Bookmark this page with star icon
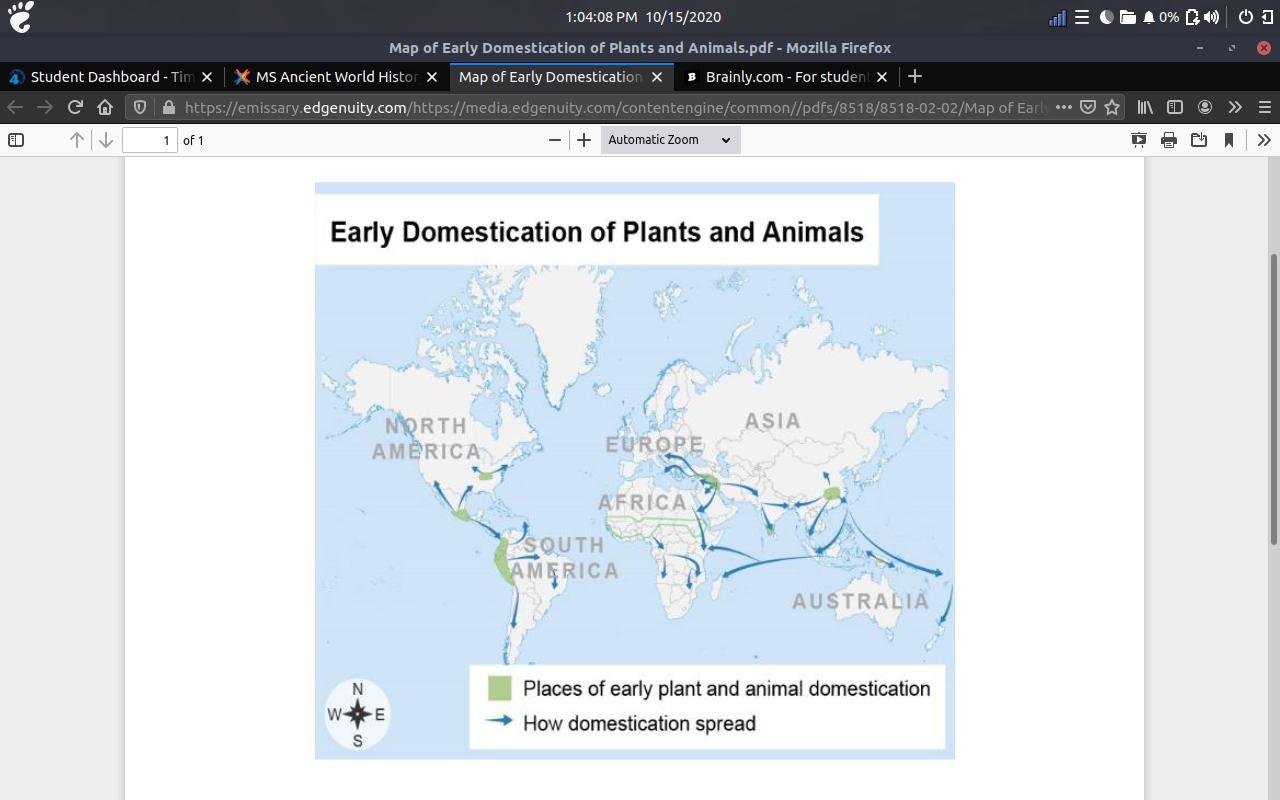Viewport: 1280px width, 800px height. coord(1111,107)
